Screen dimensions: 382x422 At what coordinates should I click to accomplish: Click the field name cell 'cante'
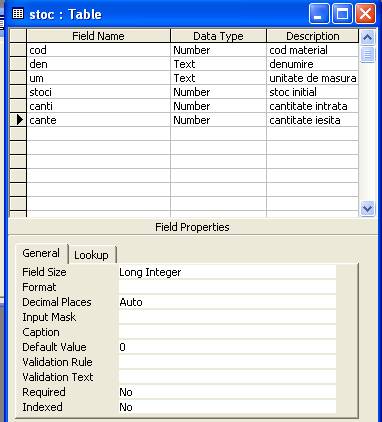click(99, 120)
